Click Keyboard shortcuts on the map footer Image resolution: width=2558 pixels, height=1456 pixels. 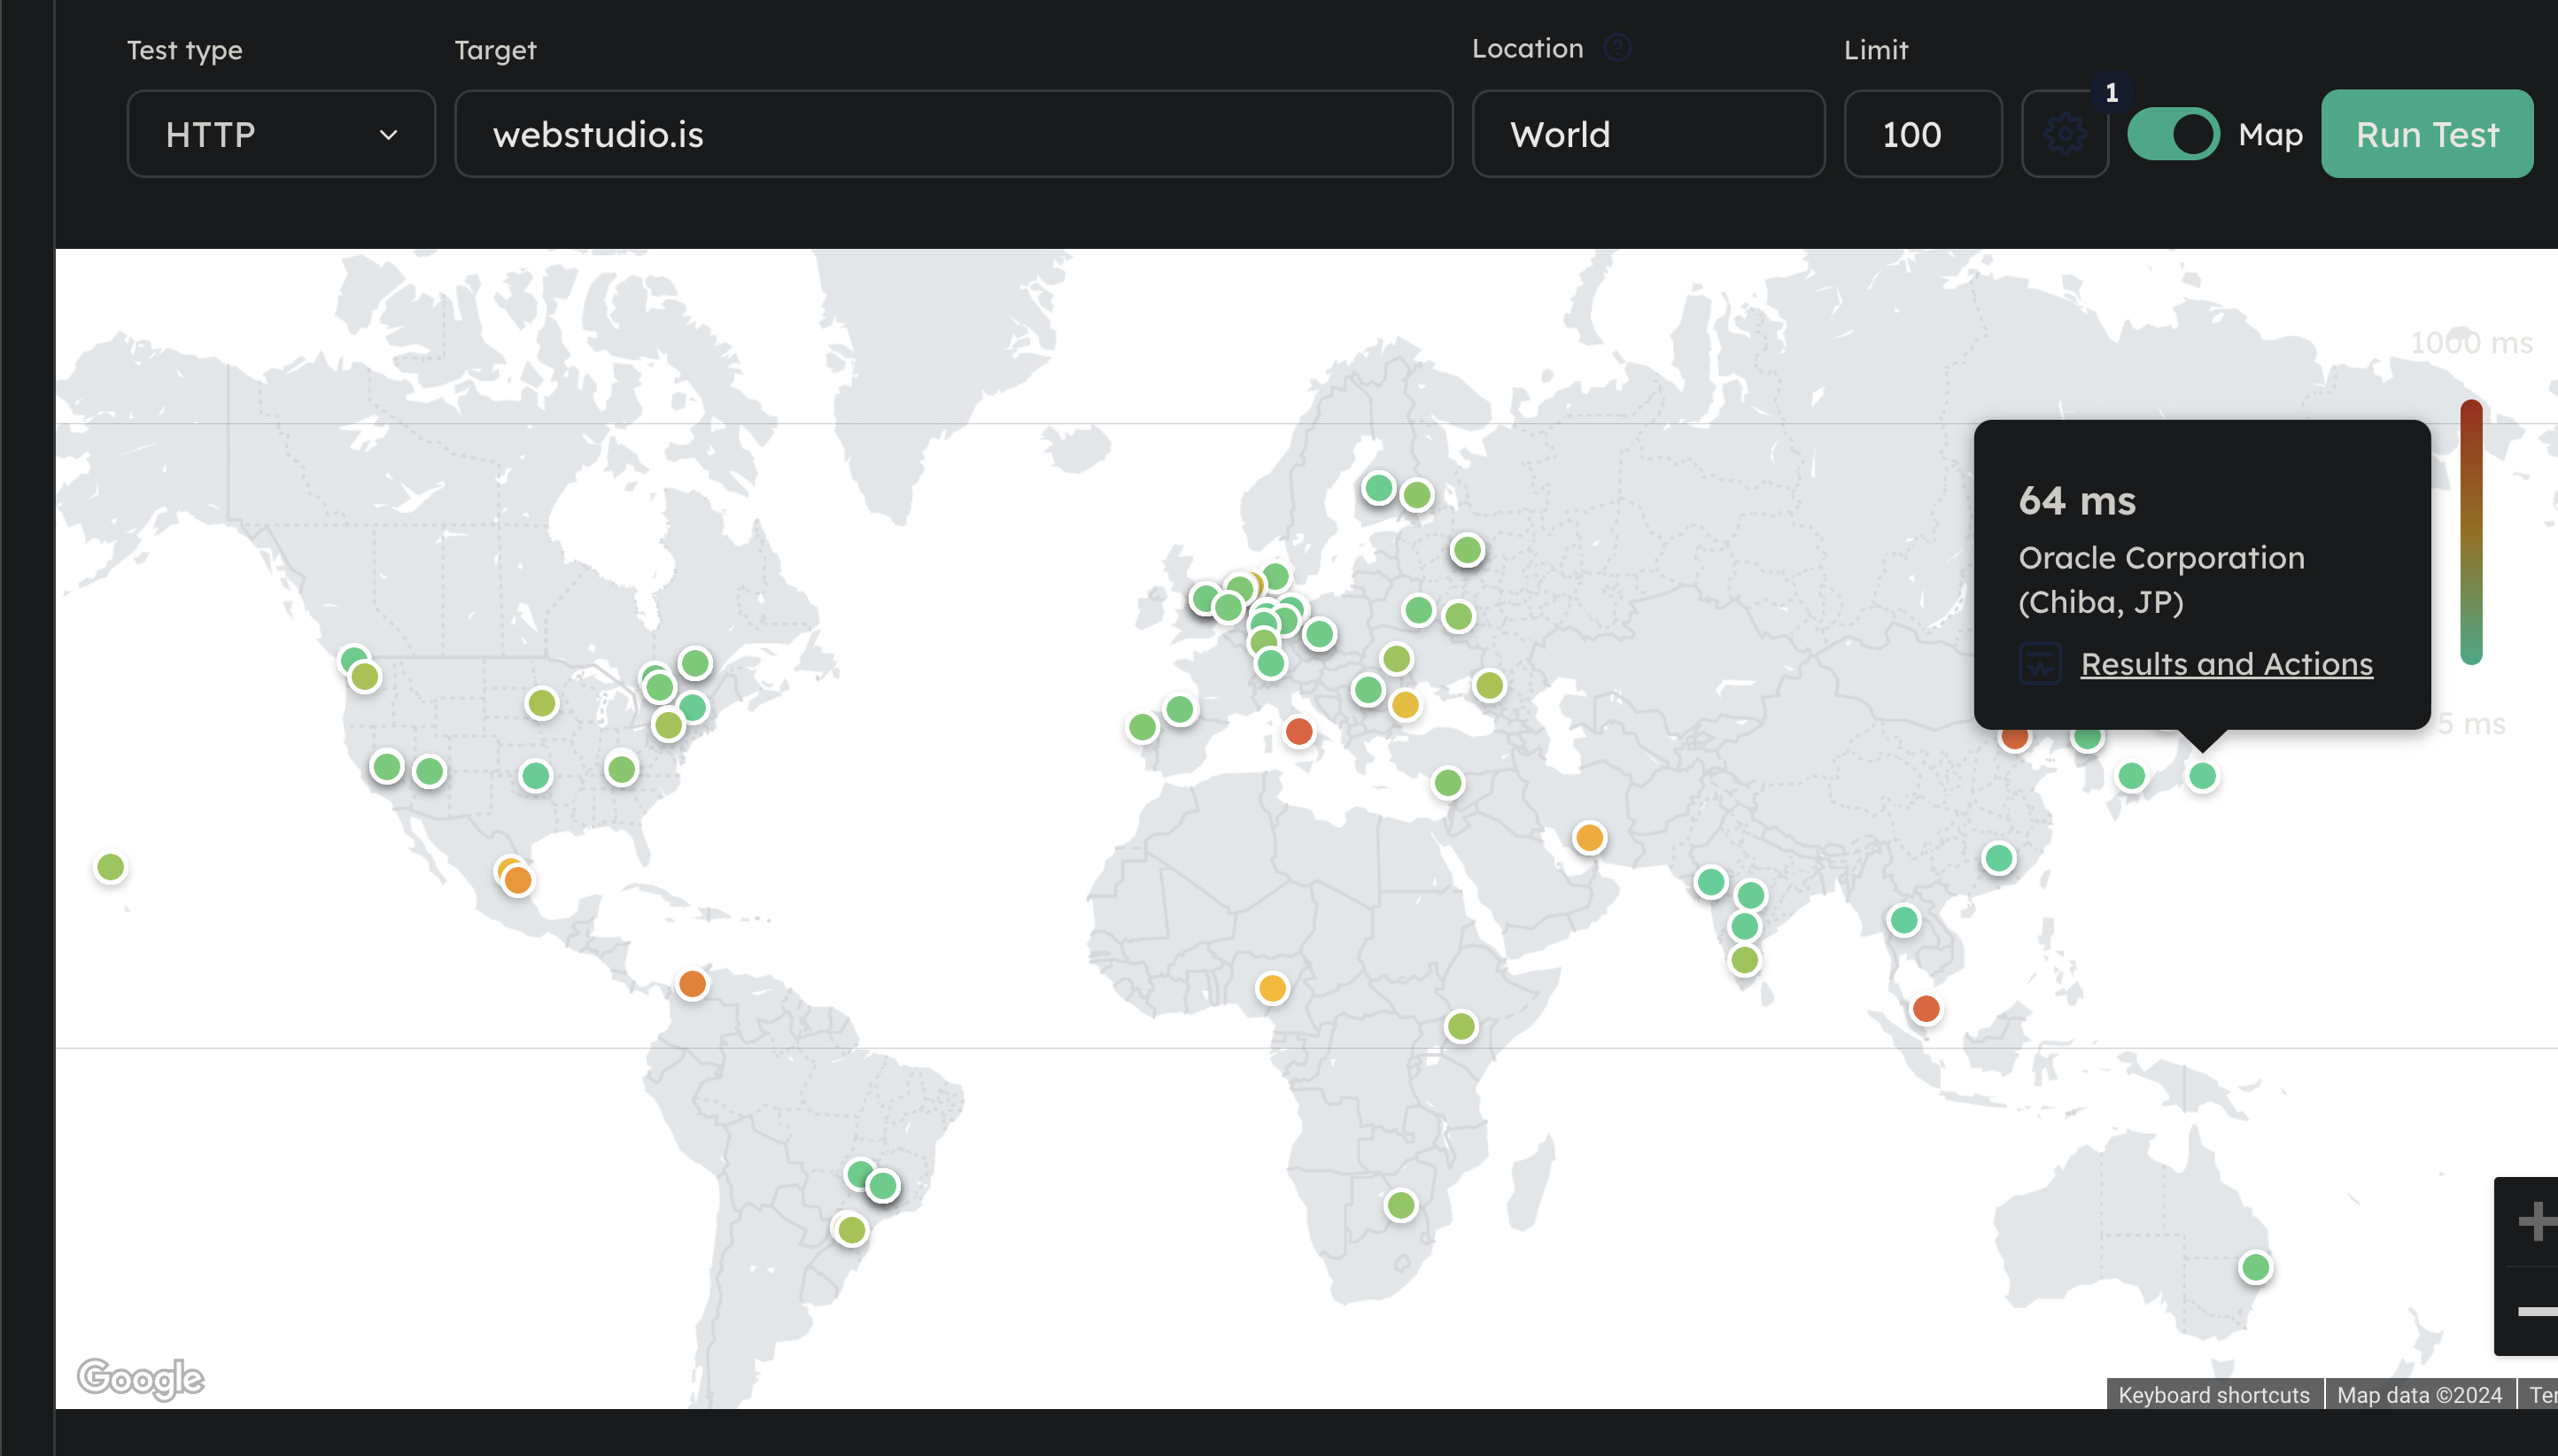[2213, 1394]
